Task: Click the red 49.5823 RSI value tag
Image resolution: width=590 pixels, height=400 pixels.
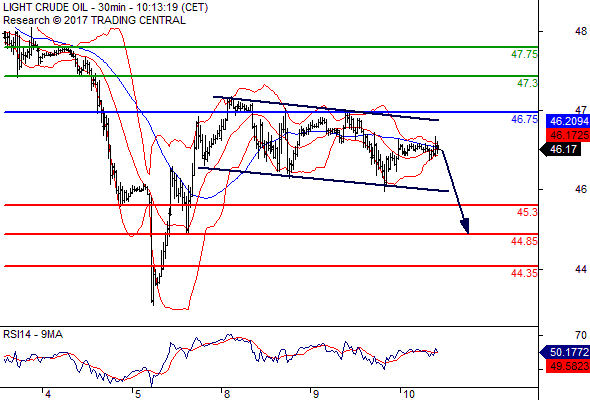Action: click(x=568, y=366)
